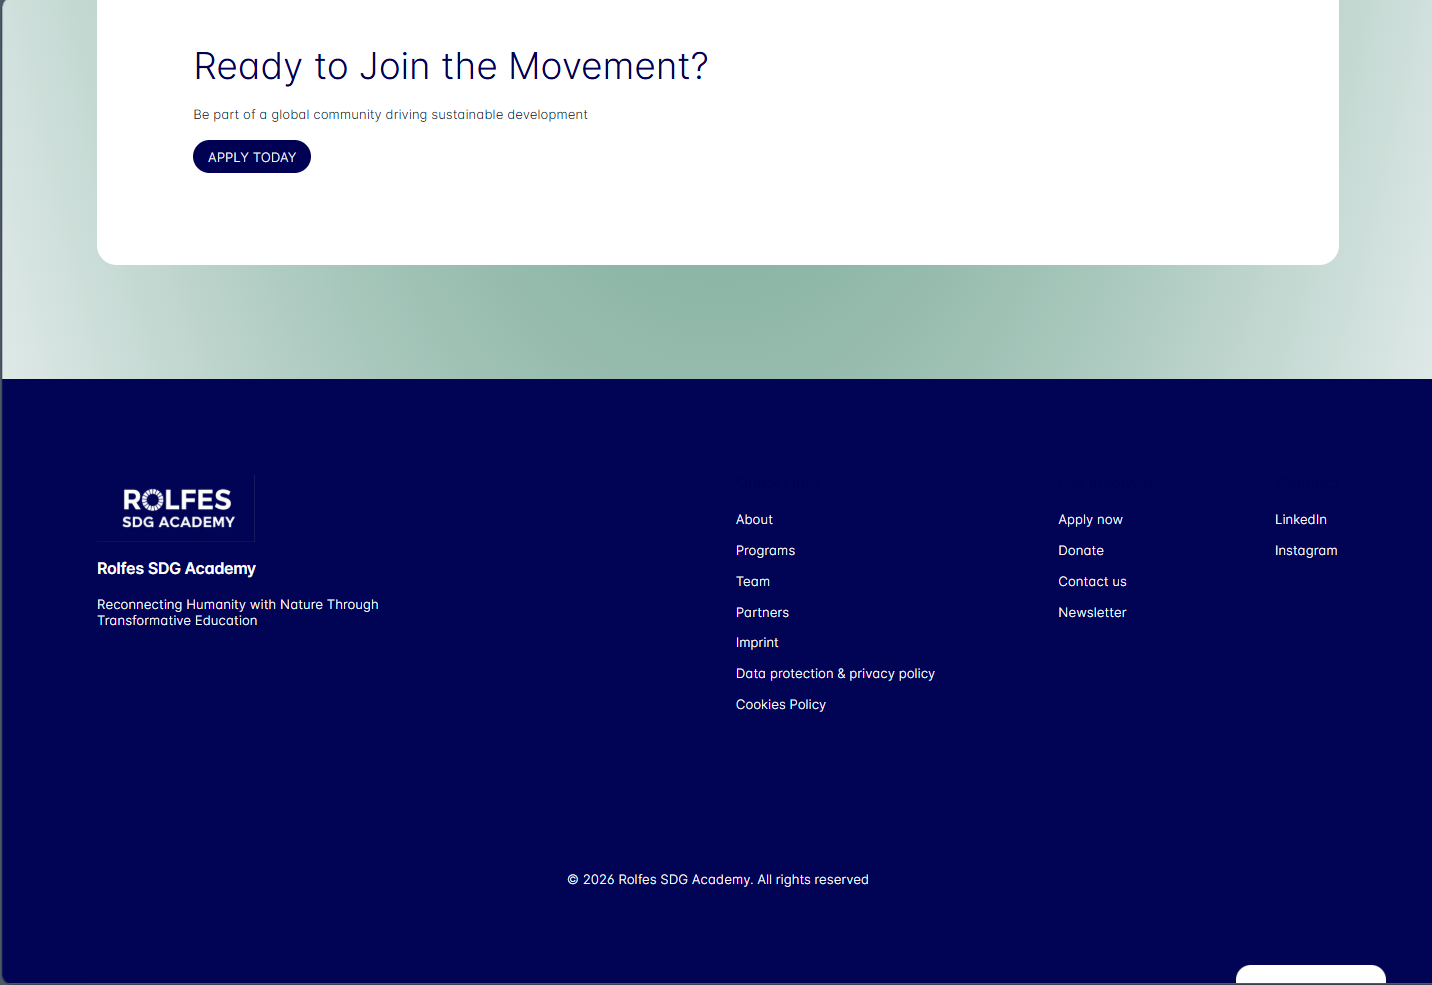Open the white widget in bottom-right corner

[x=1310, y=975]
